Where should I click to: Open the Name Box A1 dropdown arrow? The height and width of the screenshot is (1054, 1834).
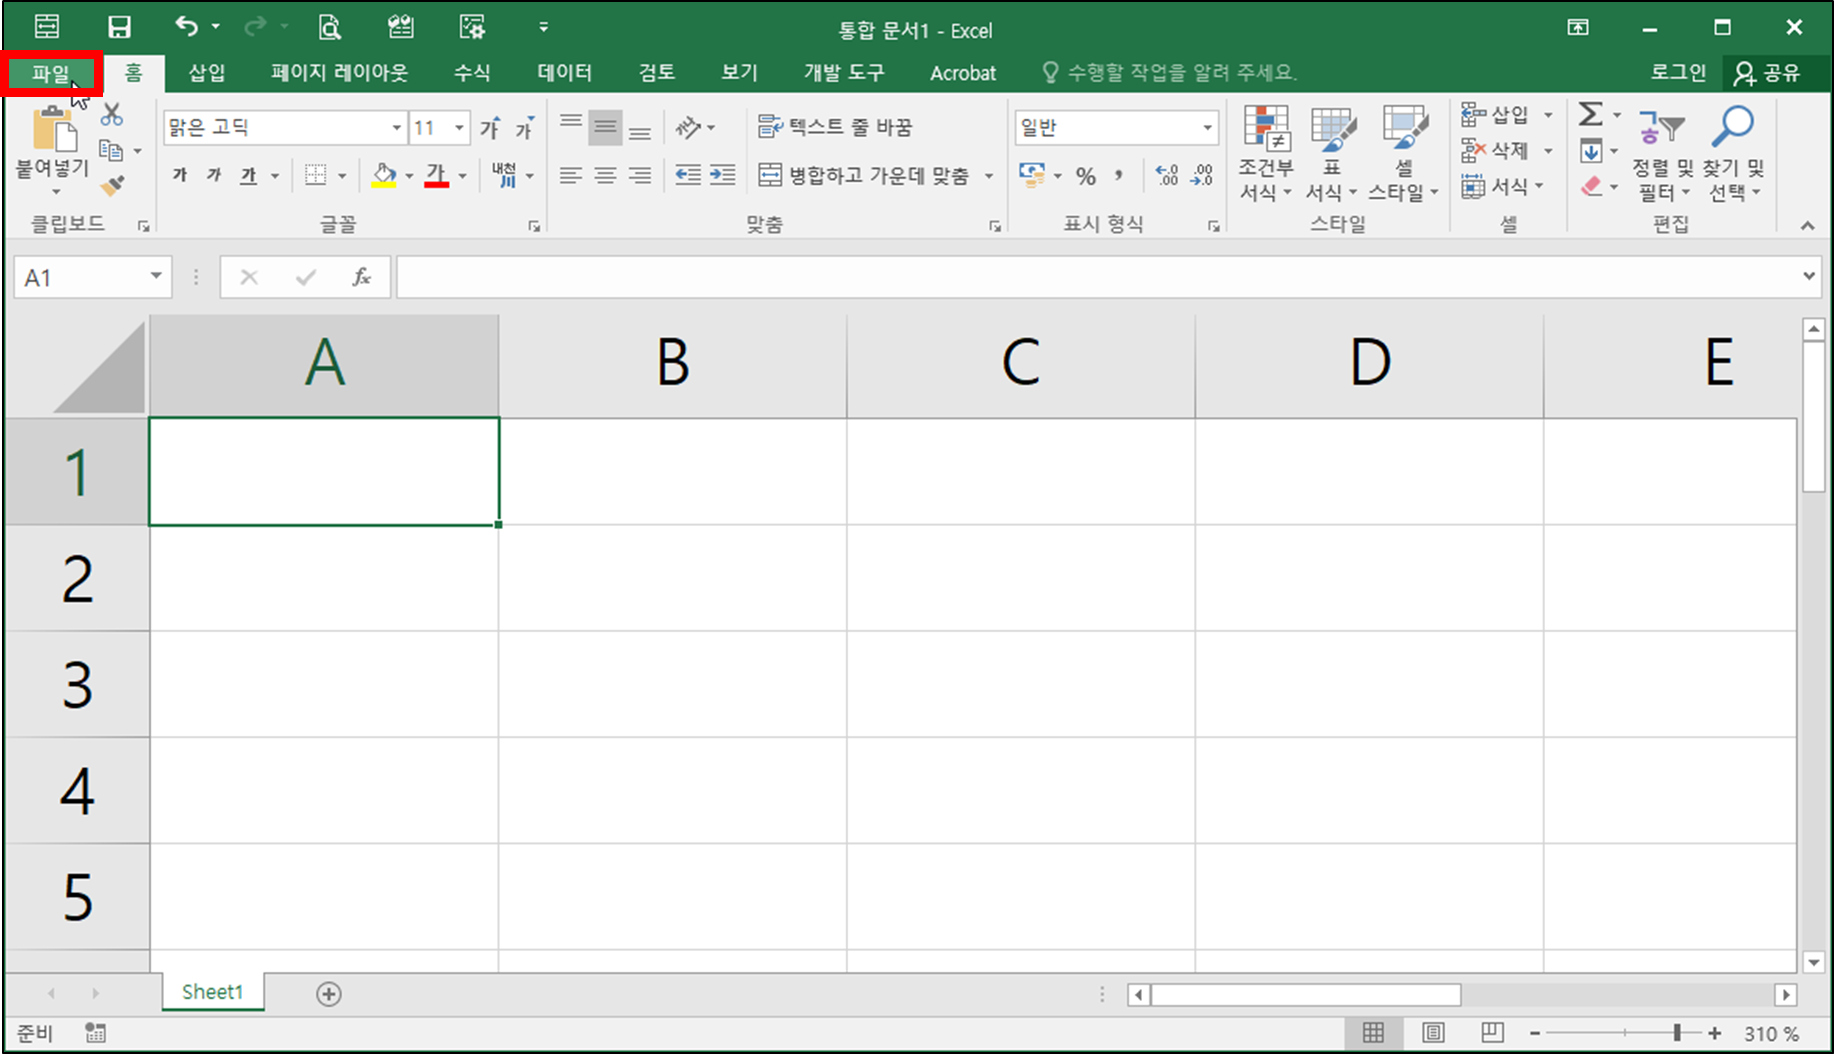pos(156,276)
